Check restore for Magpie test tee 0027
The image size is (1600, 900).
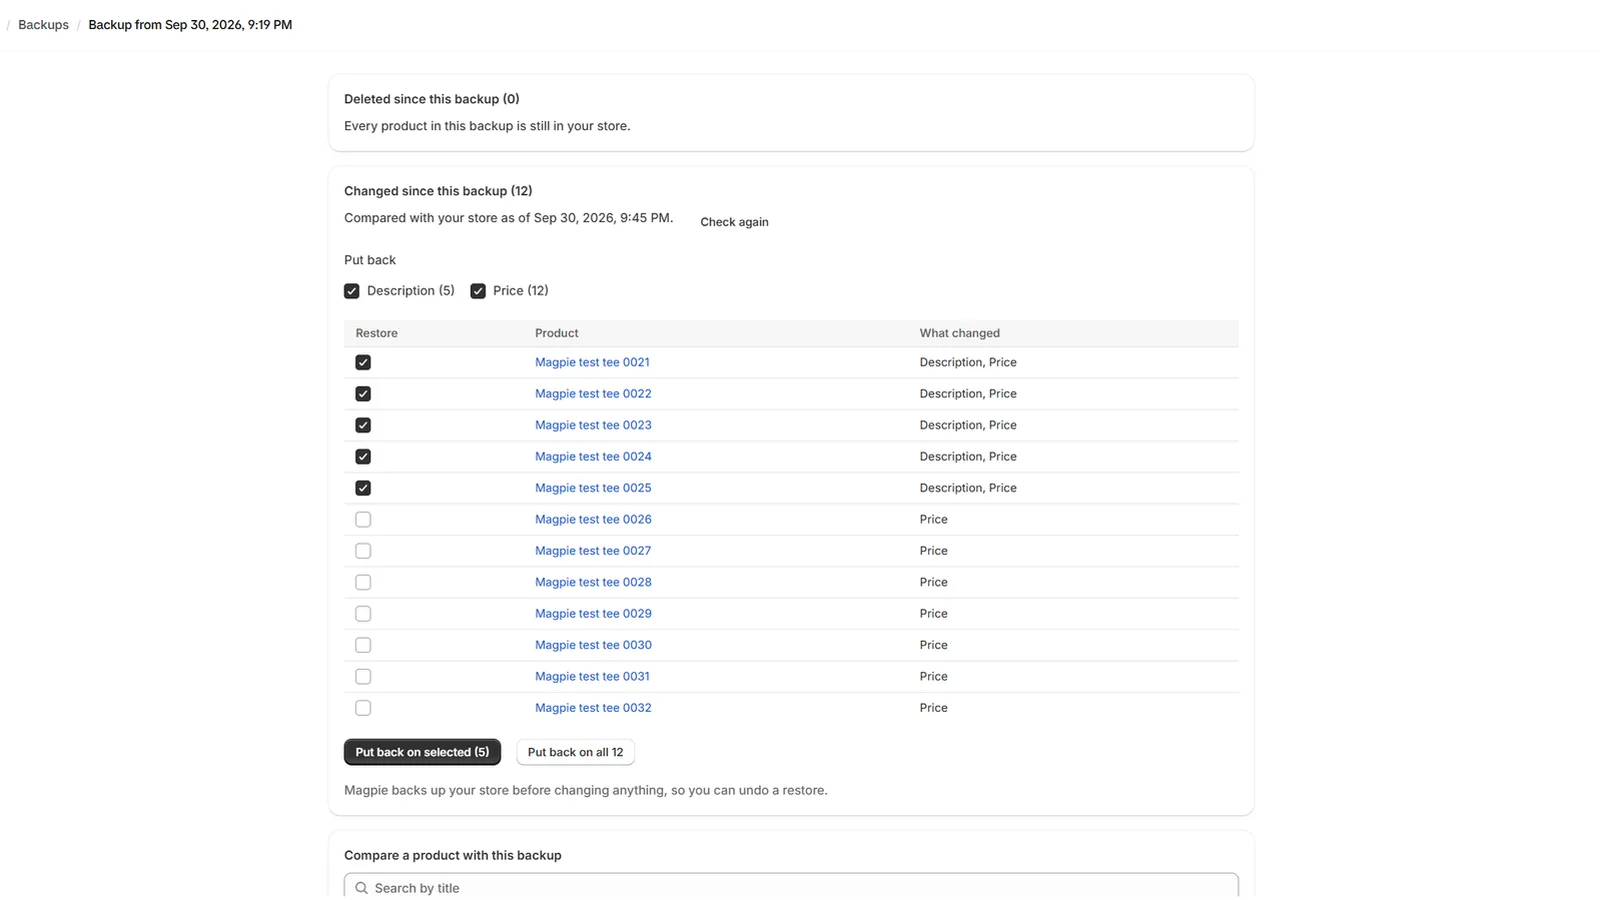click(363, 551)
